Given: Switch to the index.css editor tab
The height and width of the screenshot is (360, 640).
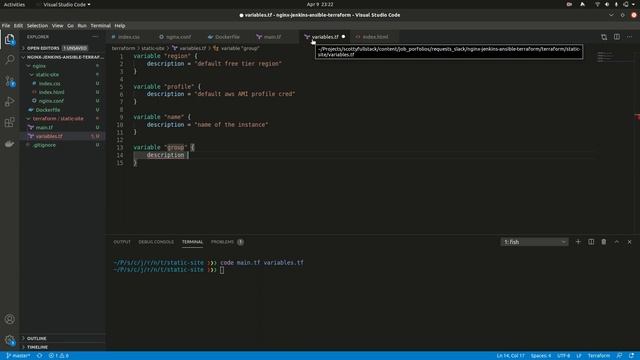Looking at the screenshot, I should pyautogui.click(x=129, y=37).
